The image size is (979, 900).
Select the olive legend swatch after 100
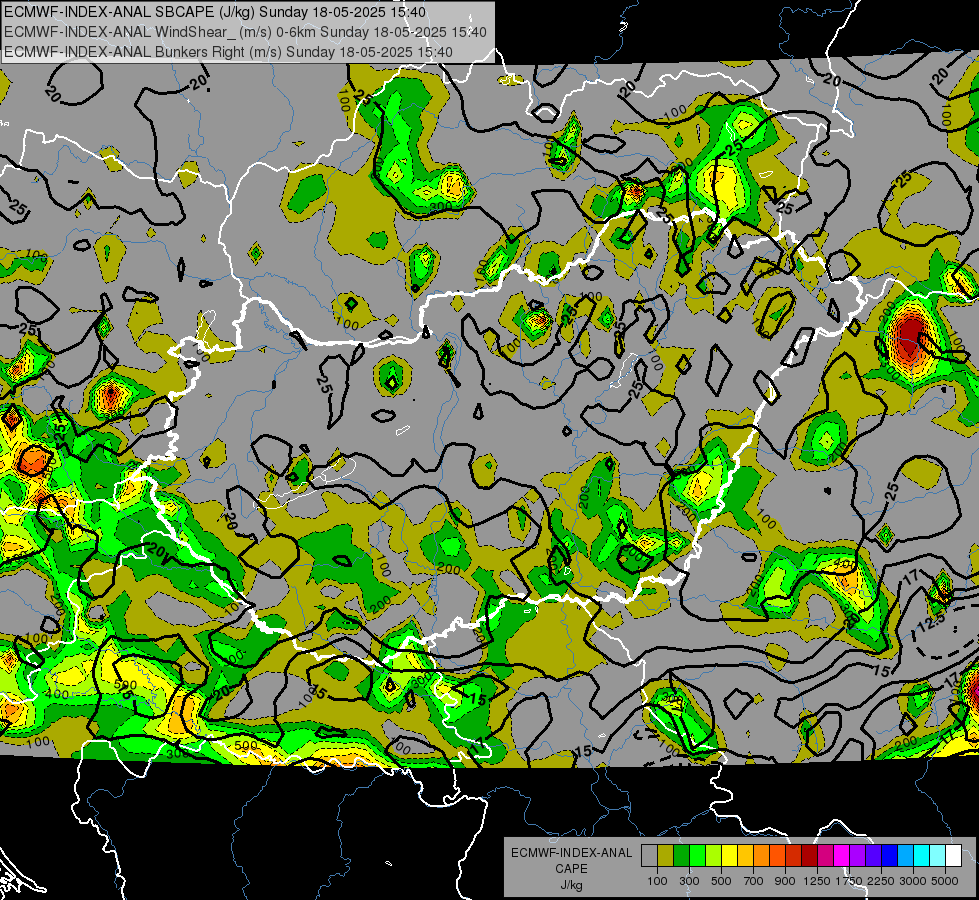tap(665, 856)
